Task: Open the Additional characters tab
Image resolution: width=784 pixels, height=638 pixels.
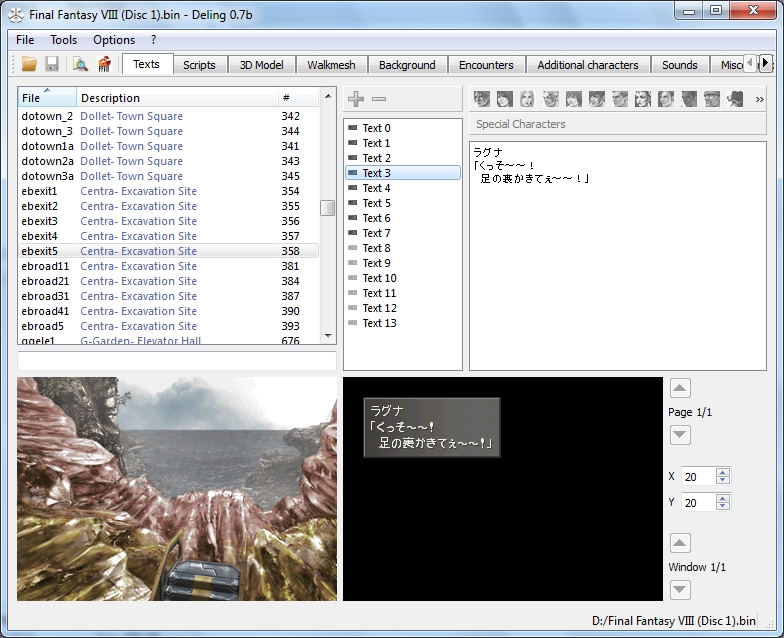Action: (588, 65)
